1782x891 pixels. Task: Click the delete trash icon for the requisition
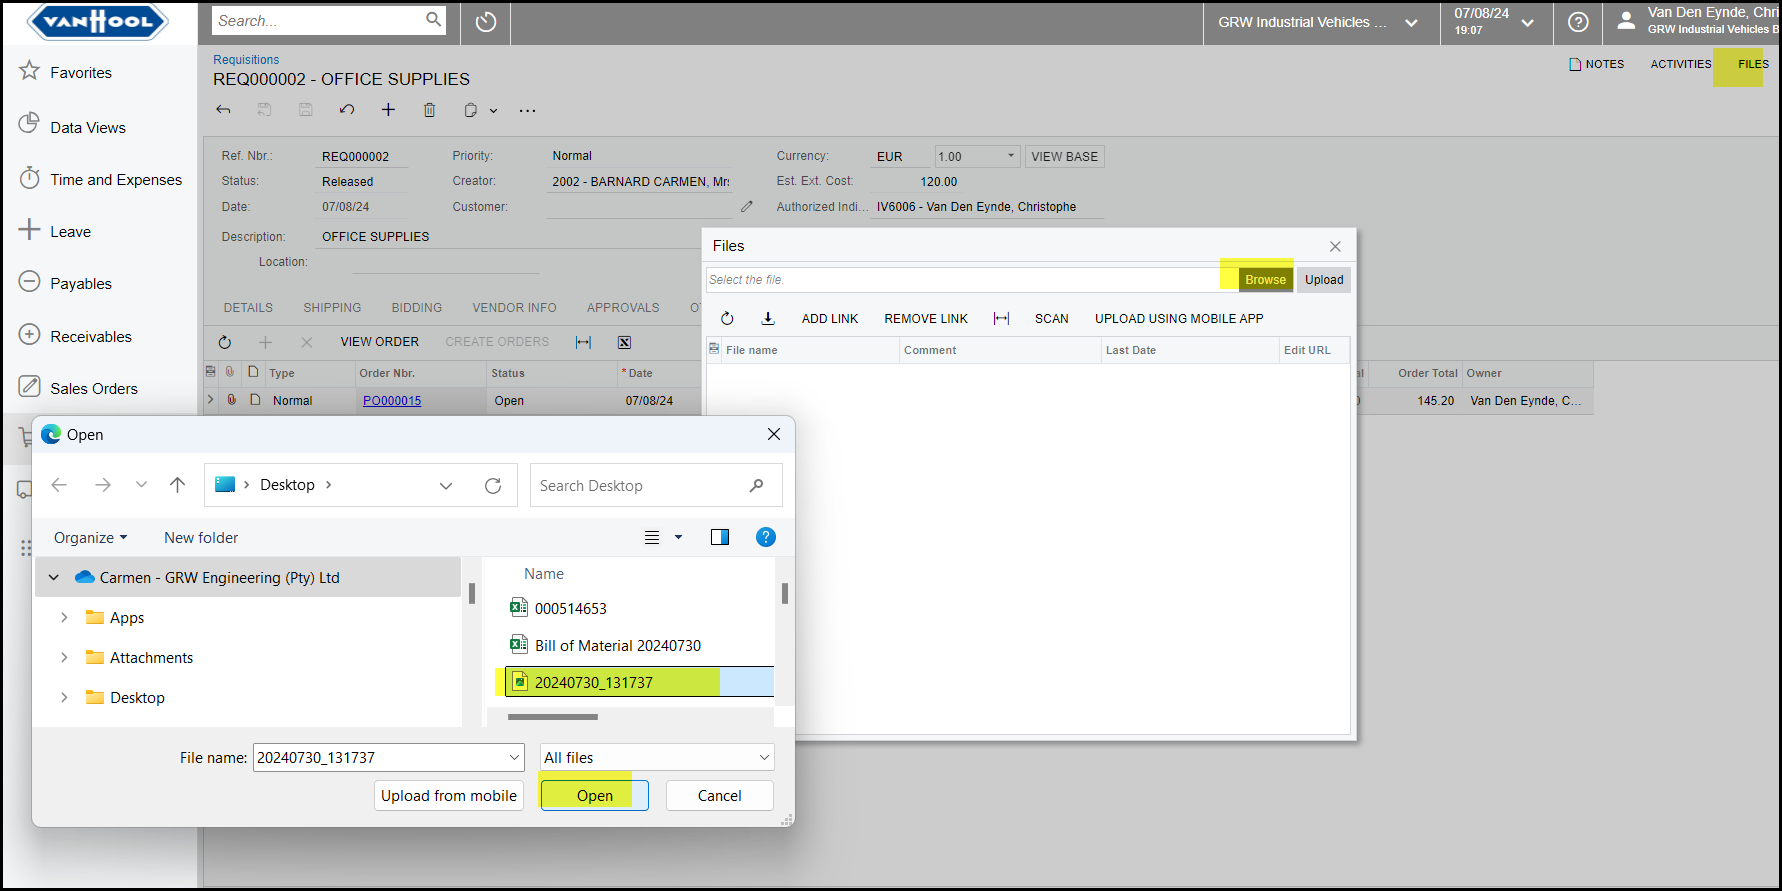(429, 110)
